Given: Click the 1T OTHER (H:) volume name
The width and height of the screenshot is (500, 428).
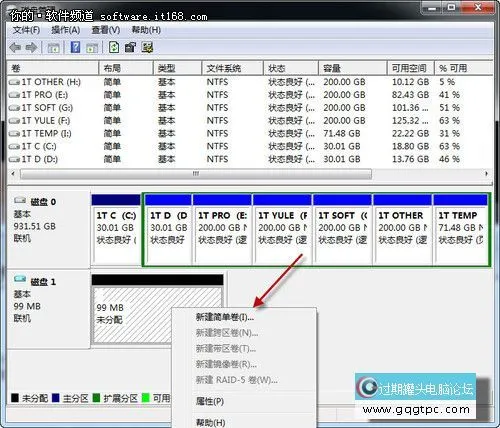Looking at the screenshot, I should click(51, 82).
